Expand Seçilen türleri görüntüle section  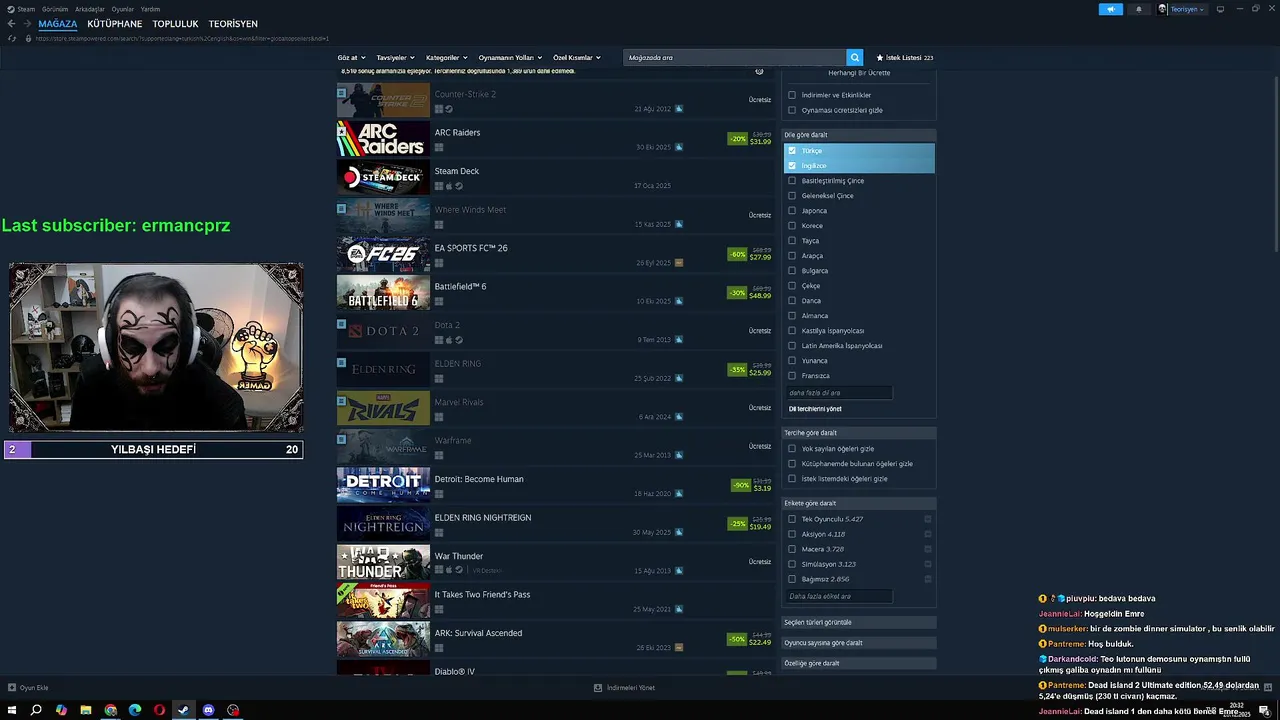pyautogui.click(x=859, y=622)
